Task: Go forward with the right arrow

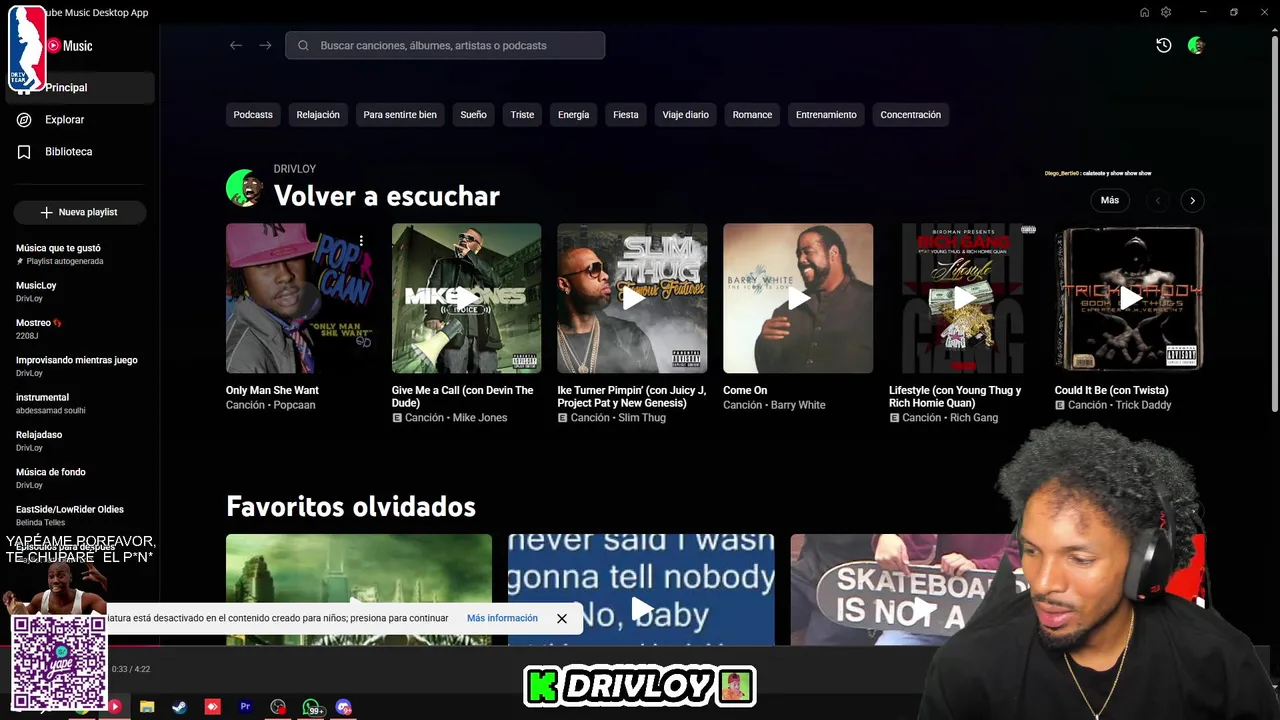Action: tap(265, 45)
